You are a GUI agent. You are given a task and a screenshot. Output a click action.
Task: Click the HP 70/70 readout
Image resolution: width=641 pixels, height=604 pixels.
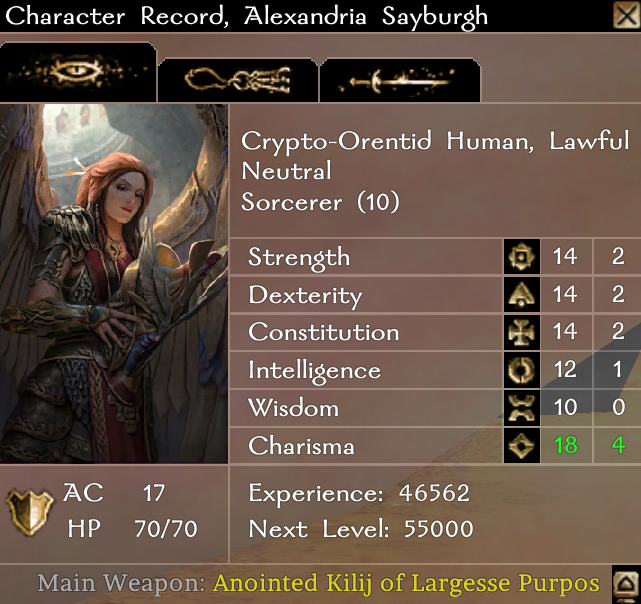pos(133,528)
